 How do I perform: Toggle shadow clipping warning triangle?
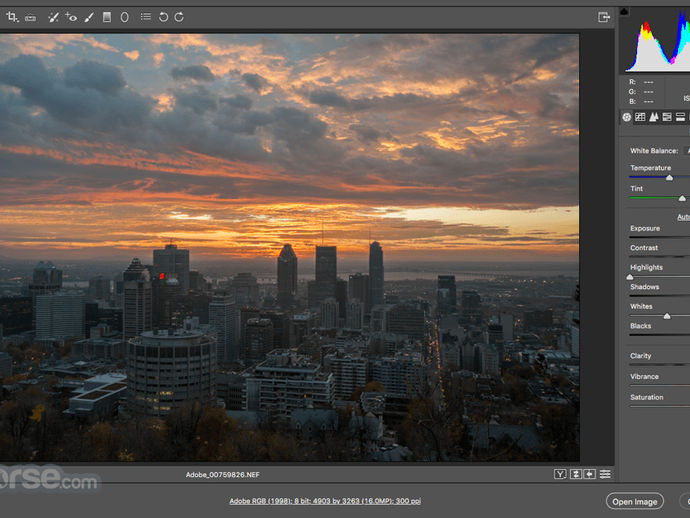[x=624, y=11]
